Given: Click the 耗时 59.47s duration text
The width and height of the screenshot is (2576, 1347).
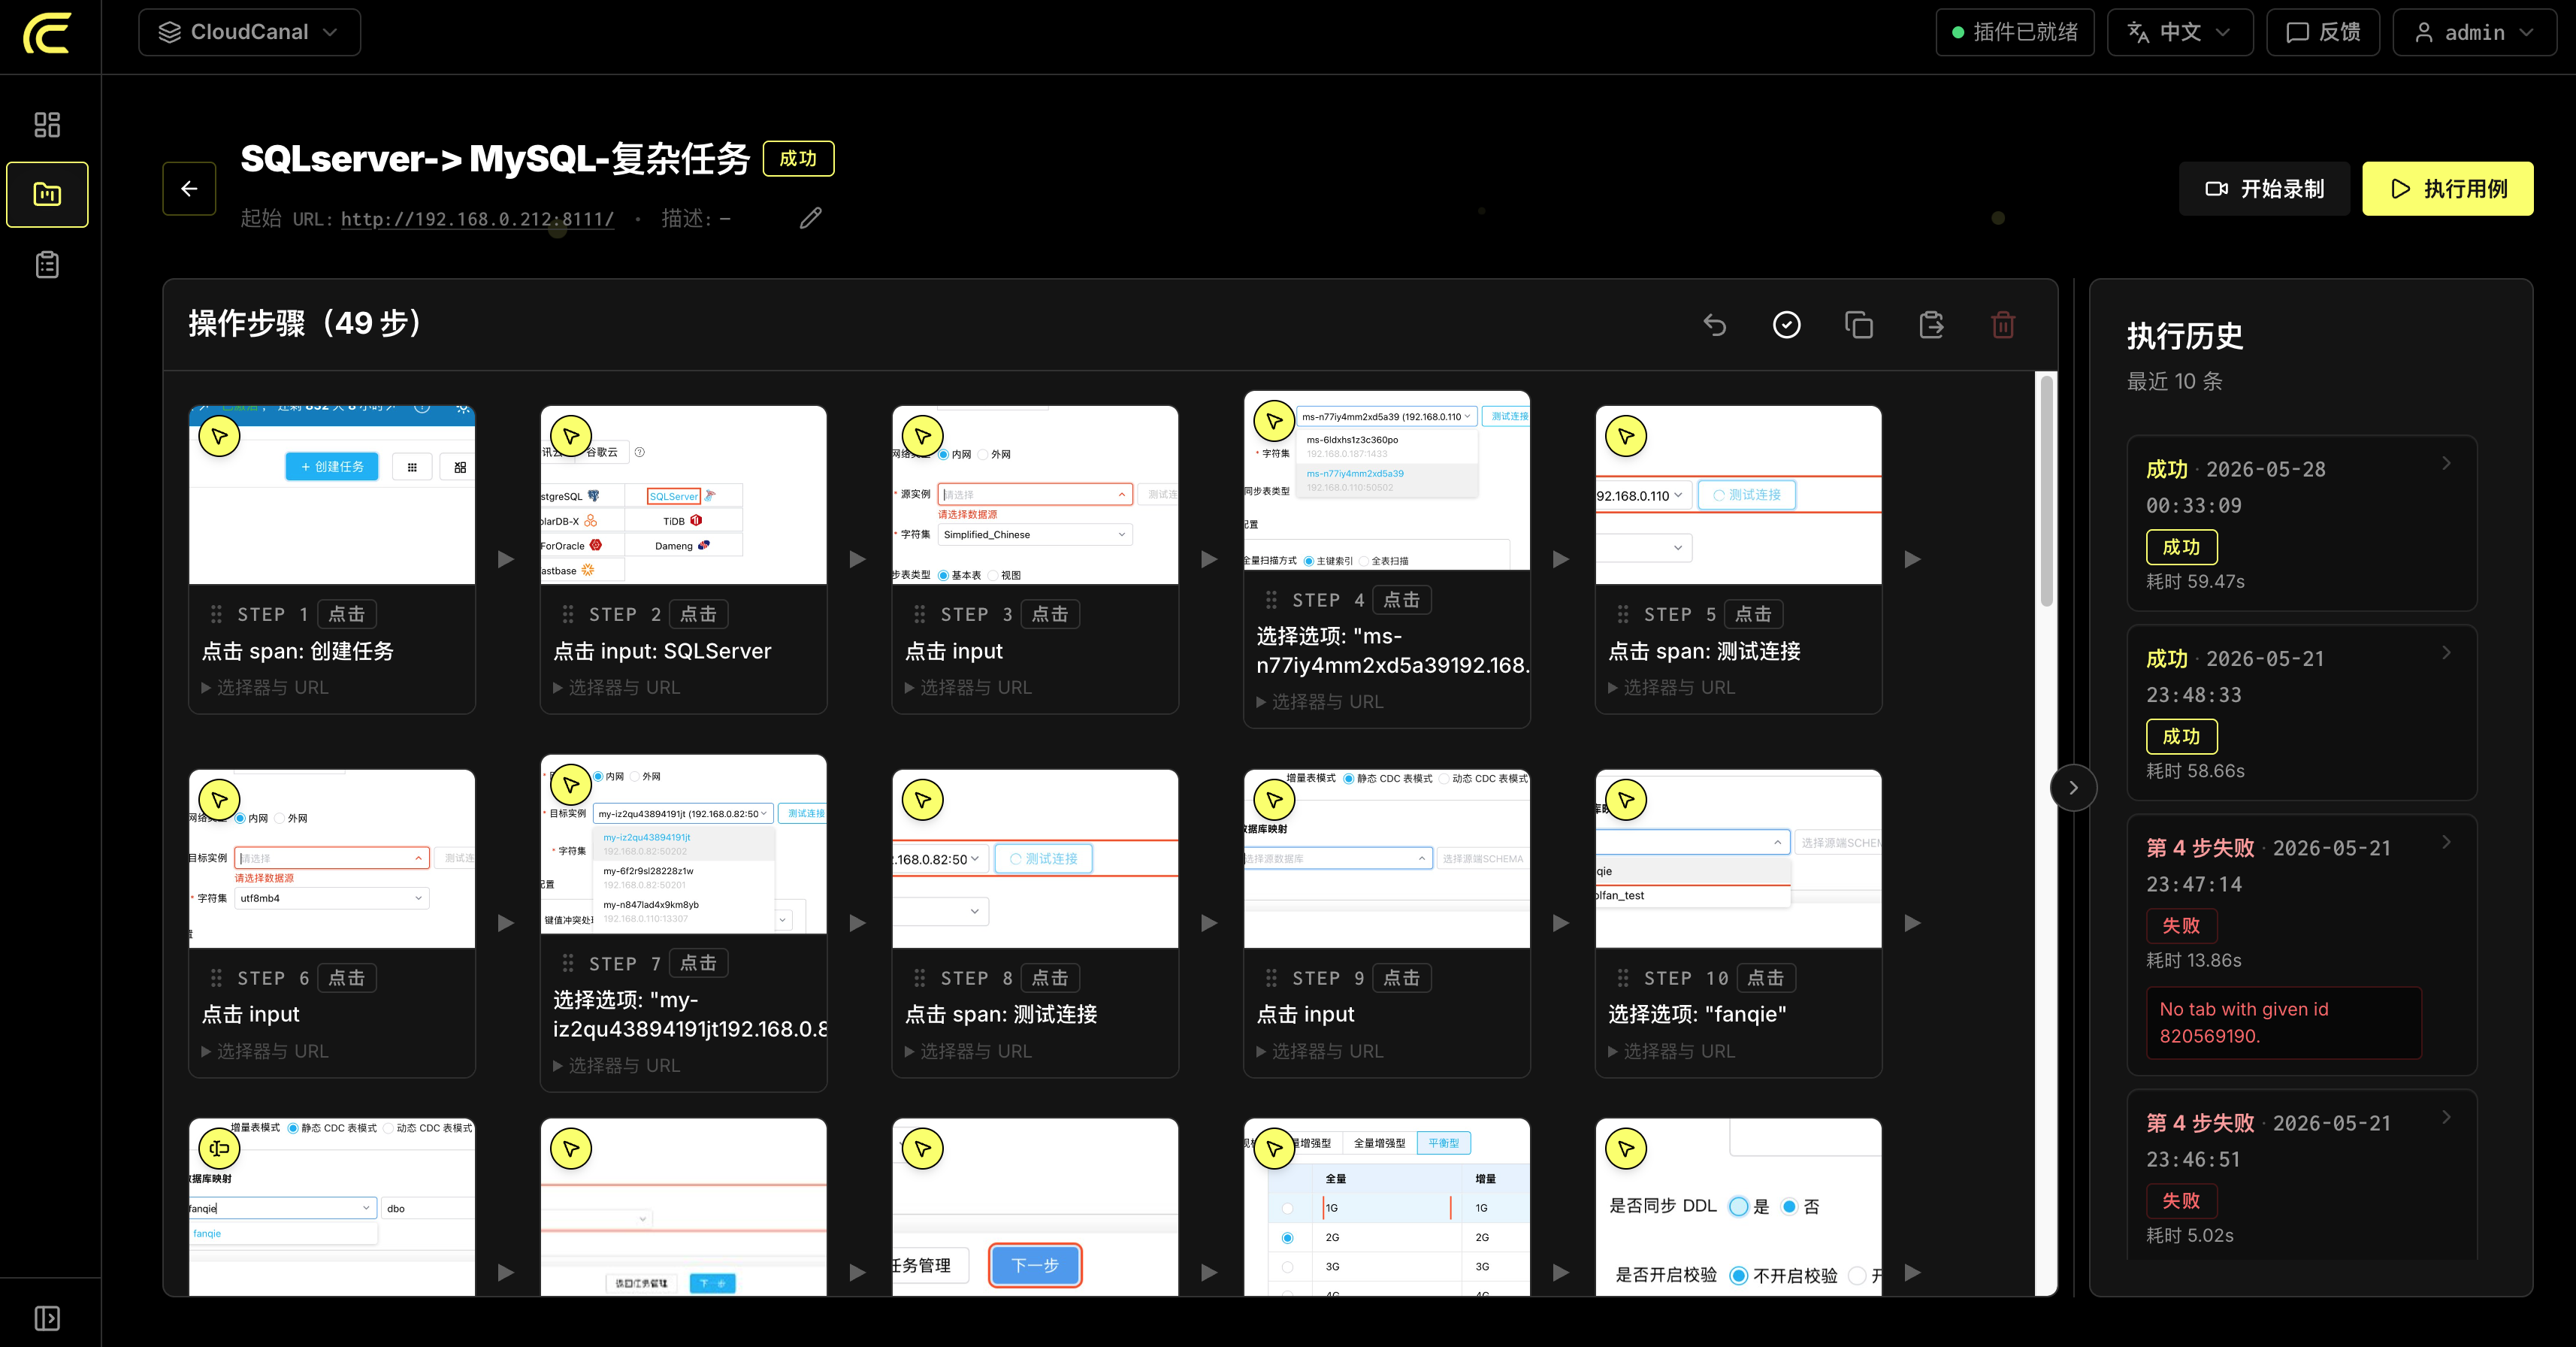Looking at the screenshot, I should click(2195, 581).
